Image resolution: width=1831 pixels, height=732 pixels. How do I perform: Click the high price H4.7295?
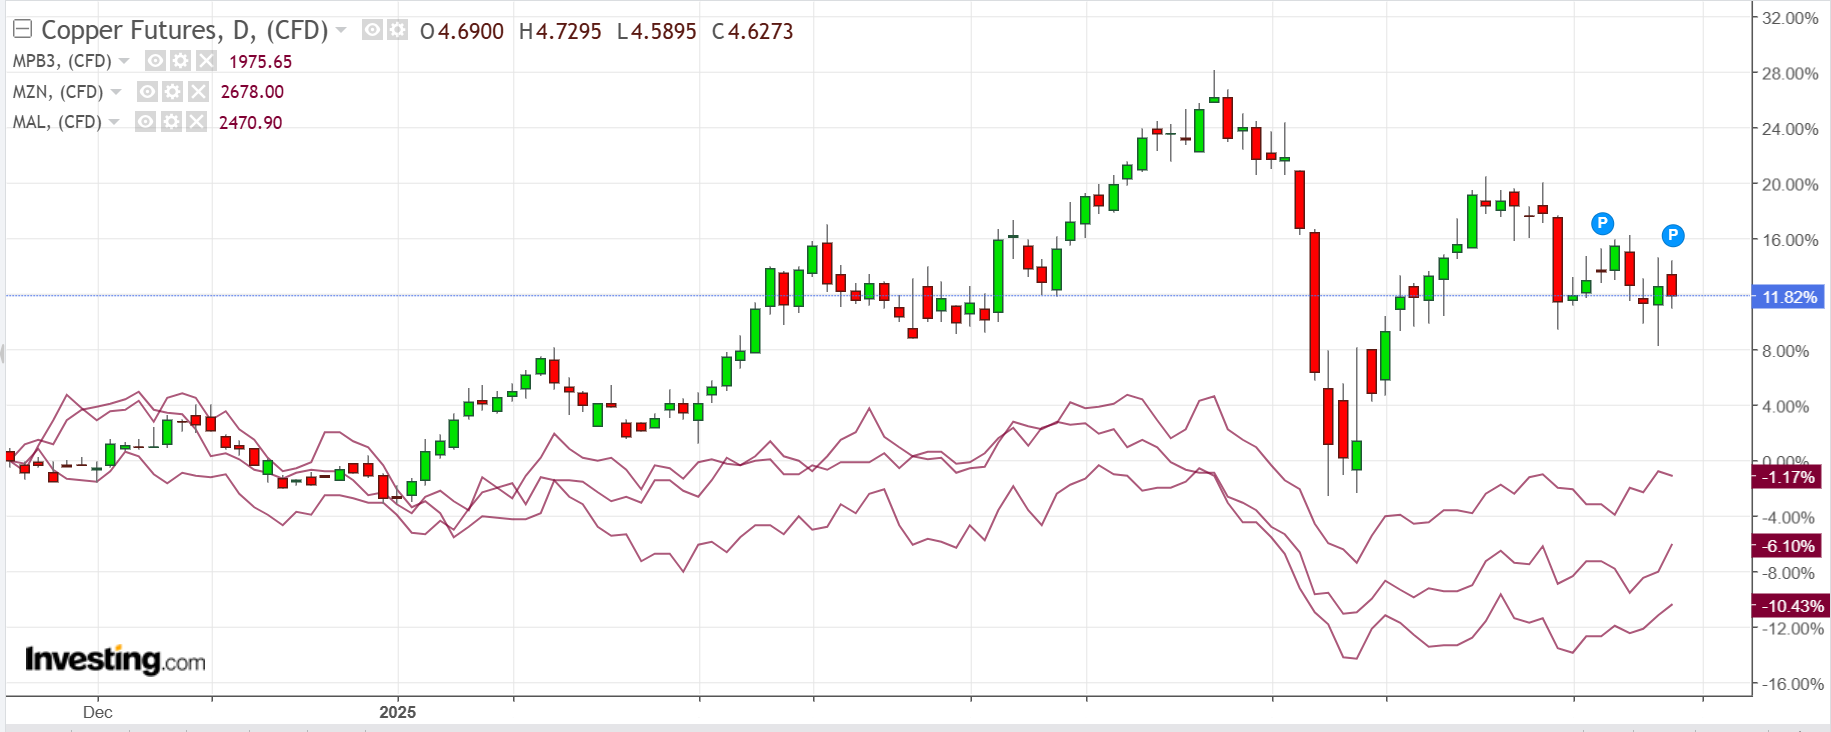560,31
